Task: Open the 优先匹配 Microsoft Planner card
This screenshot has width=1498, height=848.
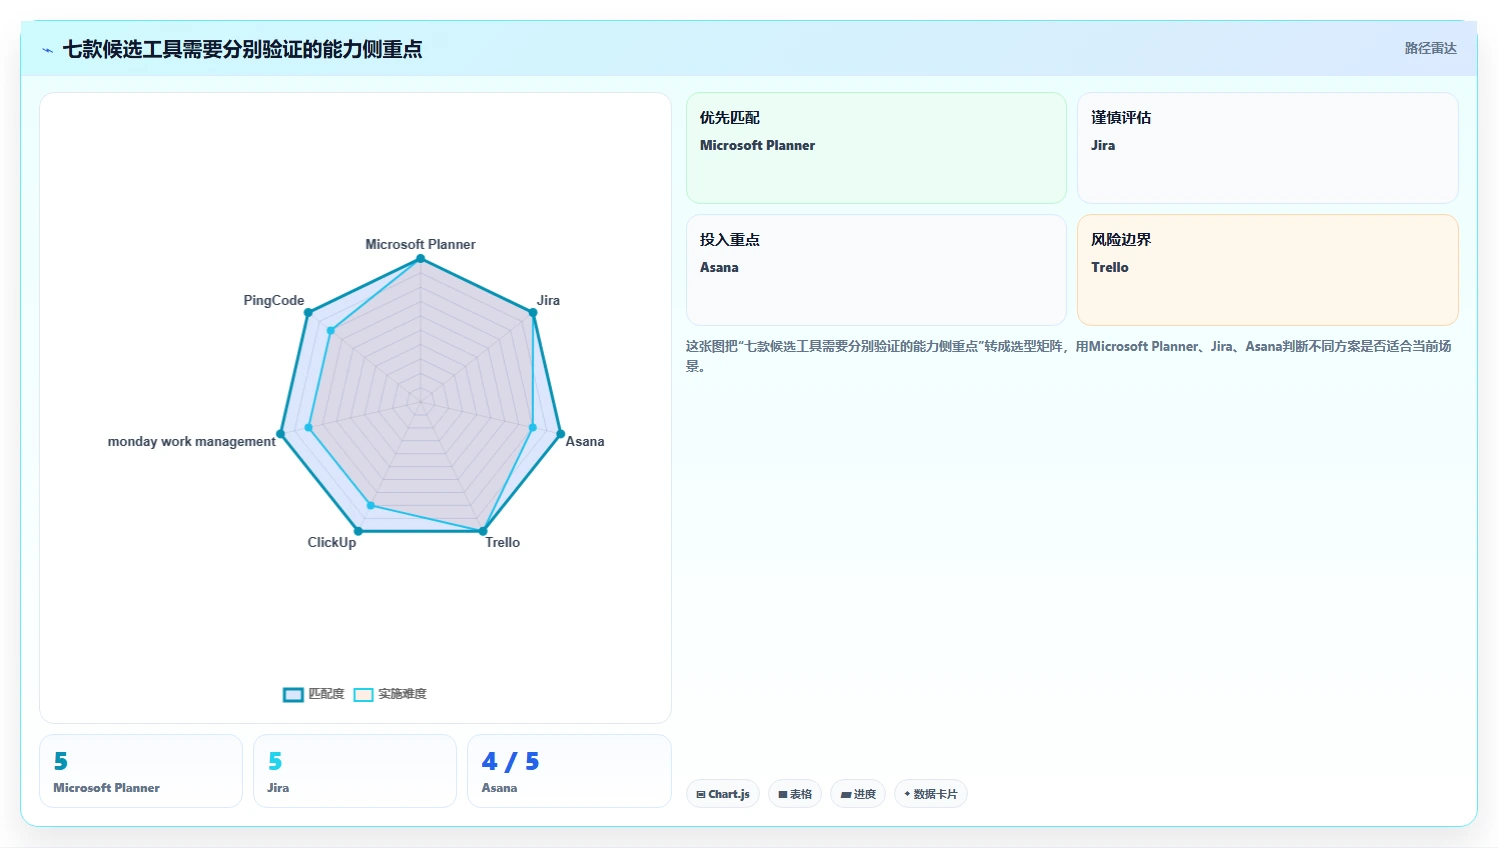Action: 876,148
